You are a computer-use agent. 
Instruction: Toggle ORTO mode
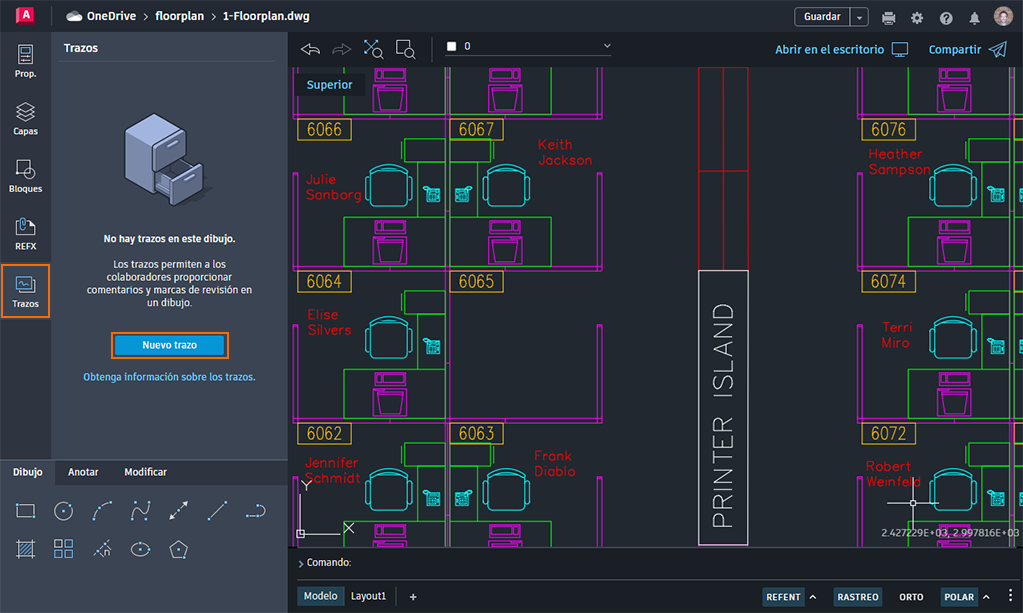click(911, 597)
